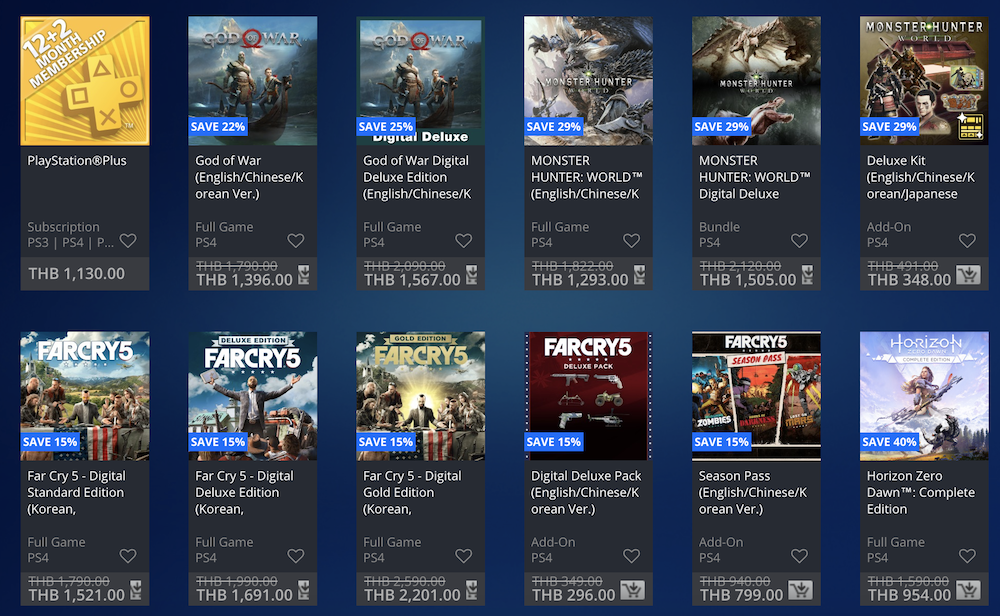
Task: Toggle wishlist heart on Horizon Zero Dawn
Action: [x=967, y=557]
